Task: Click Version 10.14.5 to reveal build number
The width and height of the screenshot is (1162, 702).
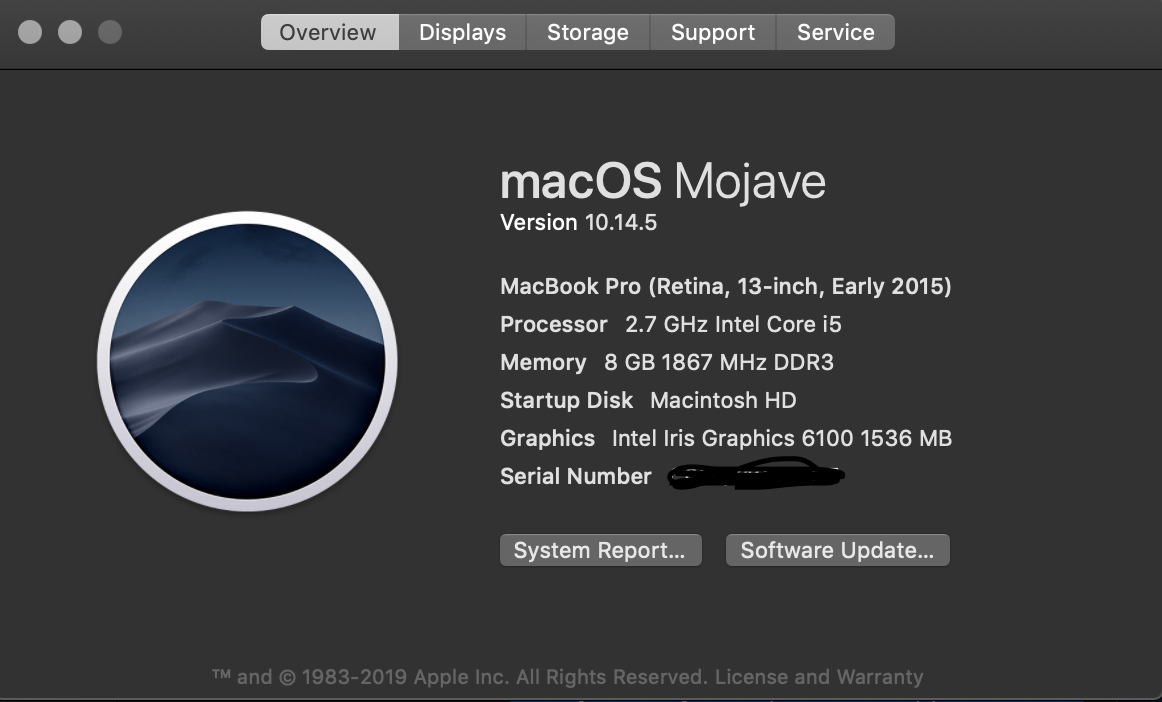Action: [x=578, y=222]
